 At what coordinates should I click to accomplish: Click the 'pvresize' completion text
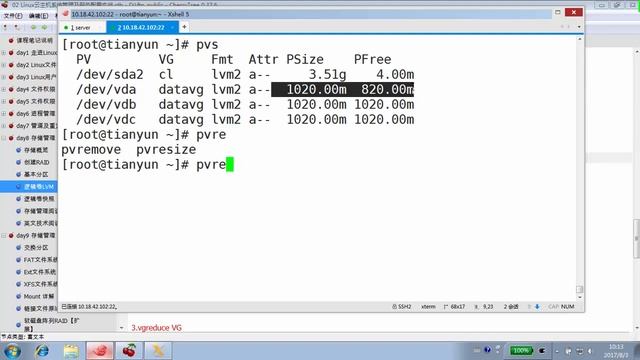[x=166, y=150]
